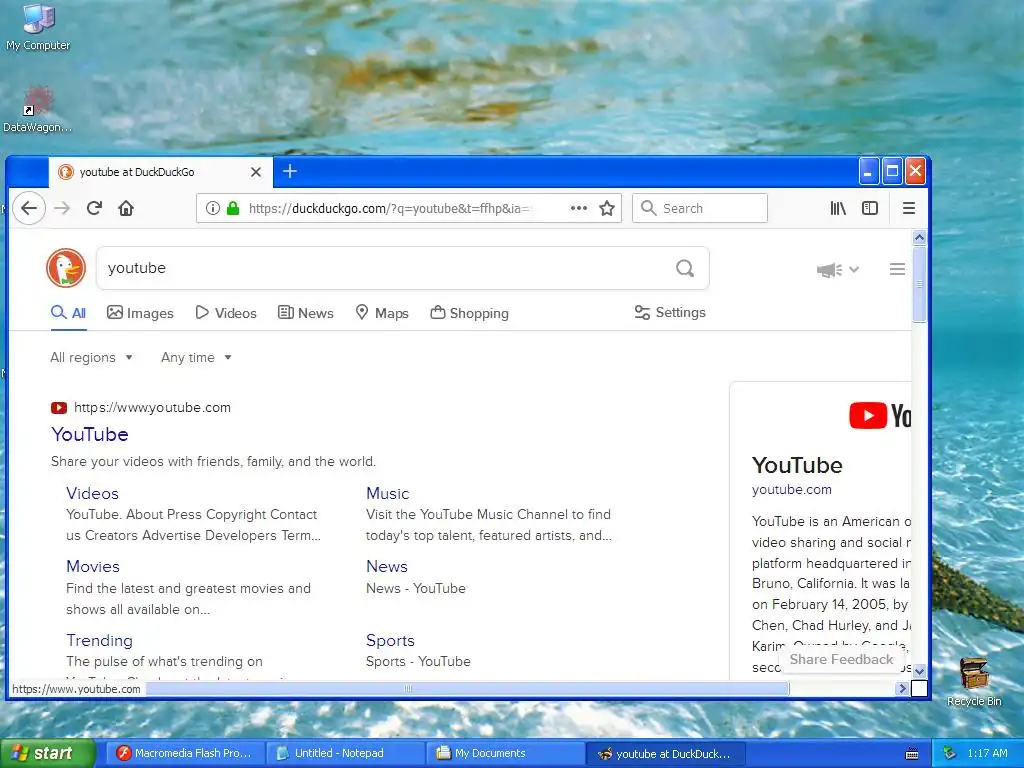This screenshot has width=1024, height=768.
Task: Select the Maps search tab
Action: click(x=382, y=313)
